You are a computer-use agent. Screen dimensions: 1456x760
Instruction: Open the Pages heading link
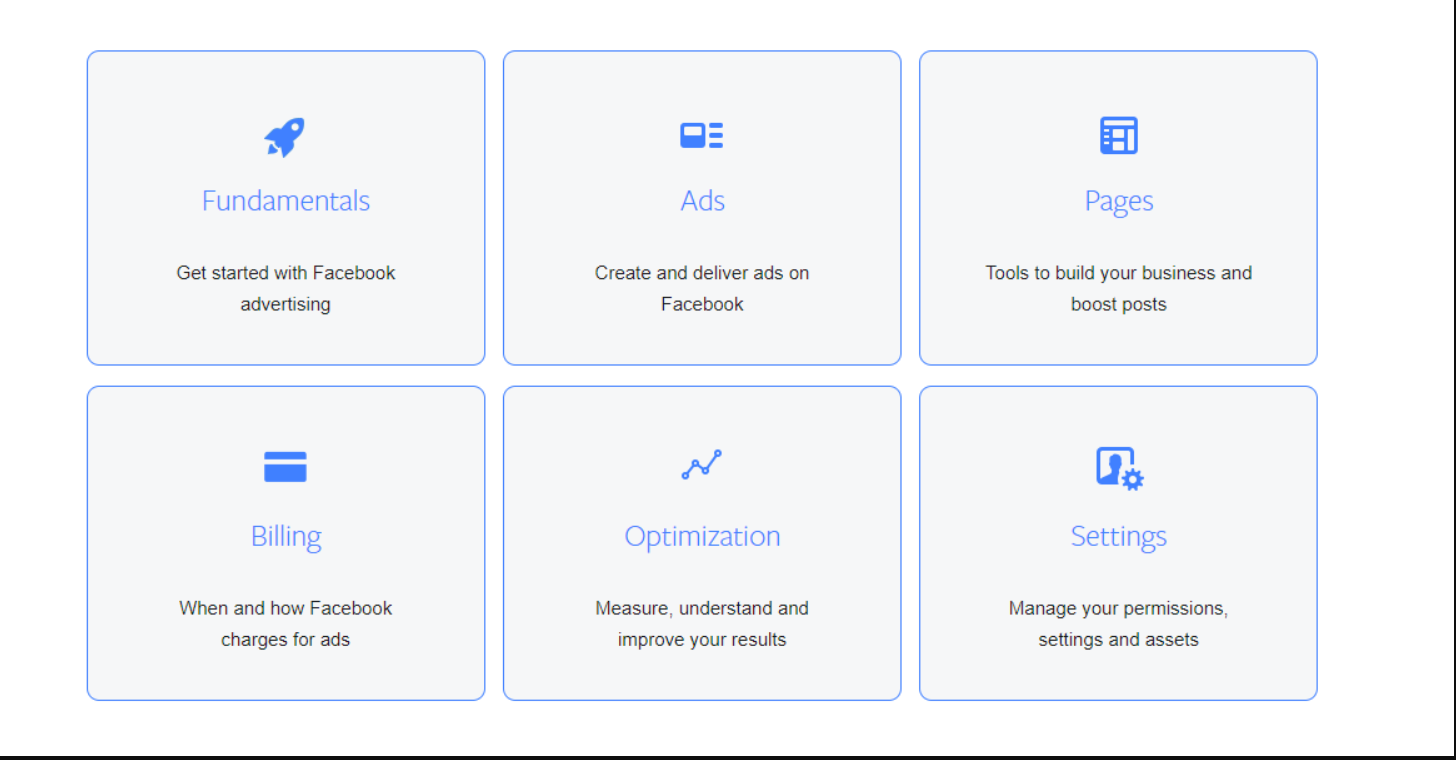click(1119, 202)
